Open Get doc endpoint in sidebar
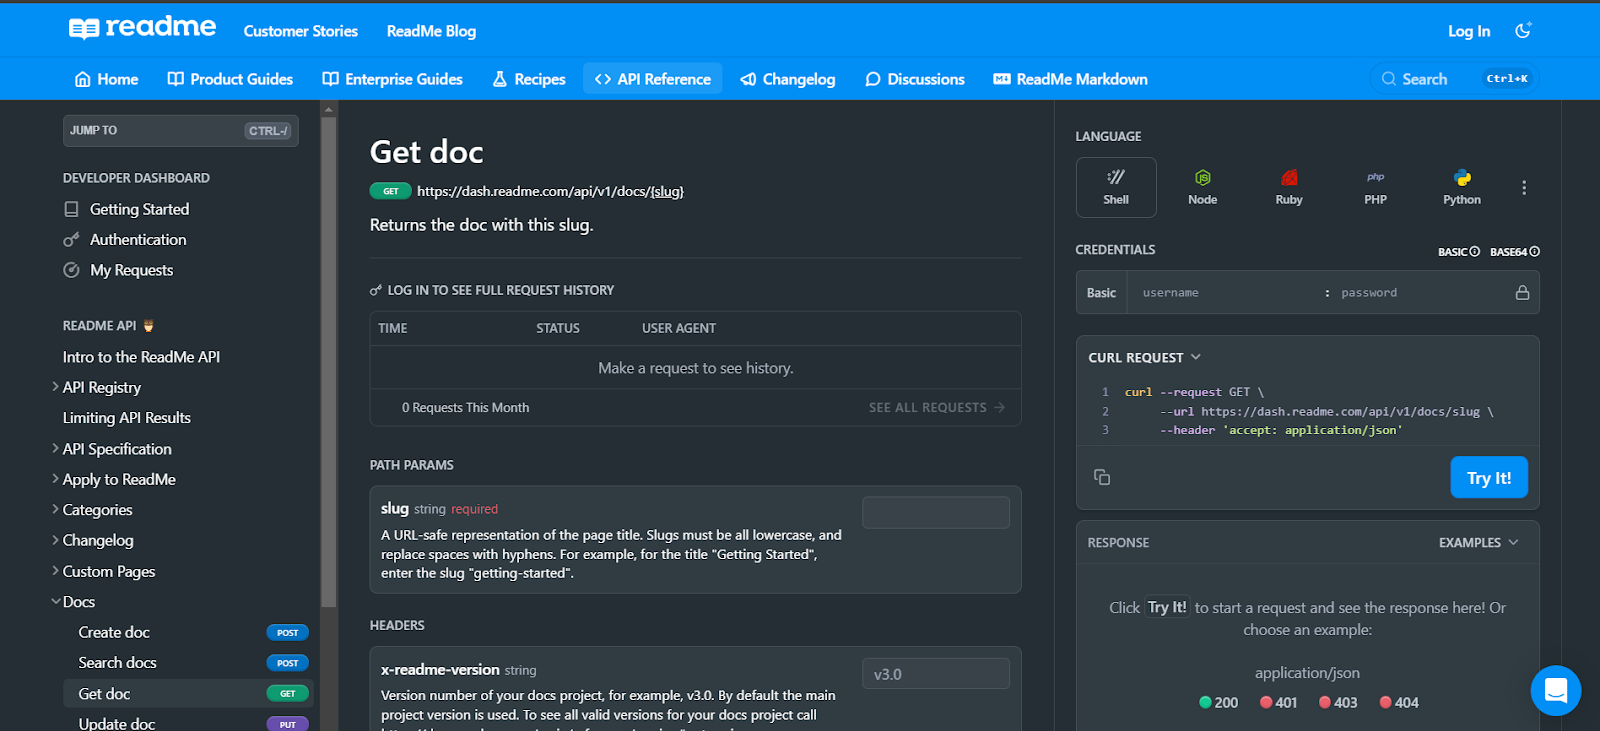 tap(187, 694)
